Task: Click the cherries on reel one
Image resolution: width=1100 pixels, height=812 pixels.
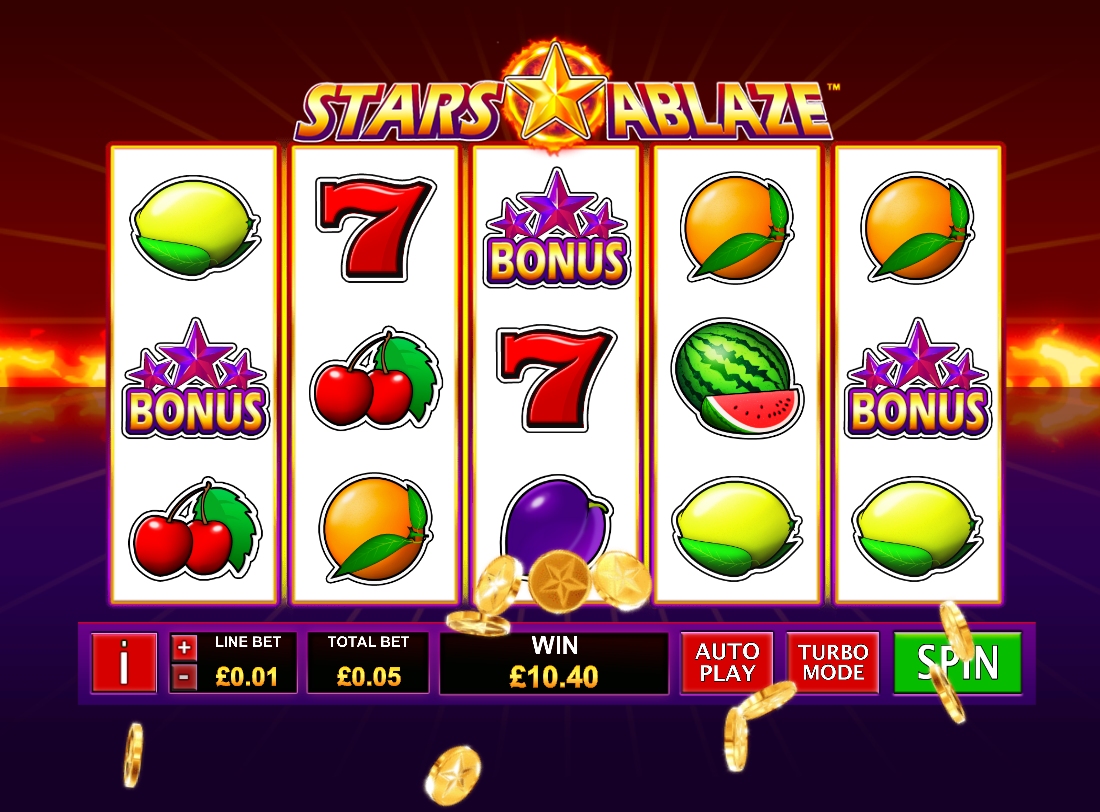Action: (195, 529)
